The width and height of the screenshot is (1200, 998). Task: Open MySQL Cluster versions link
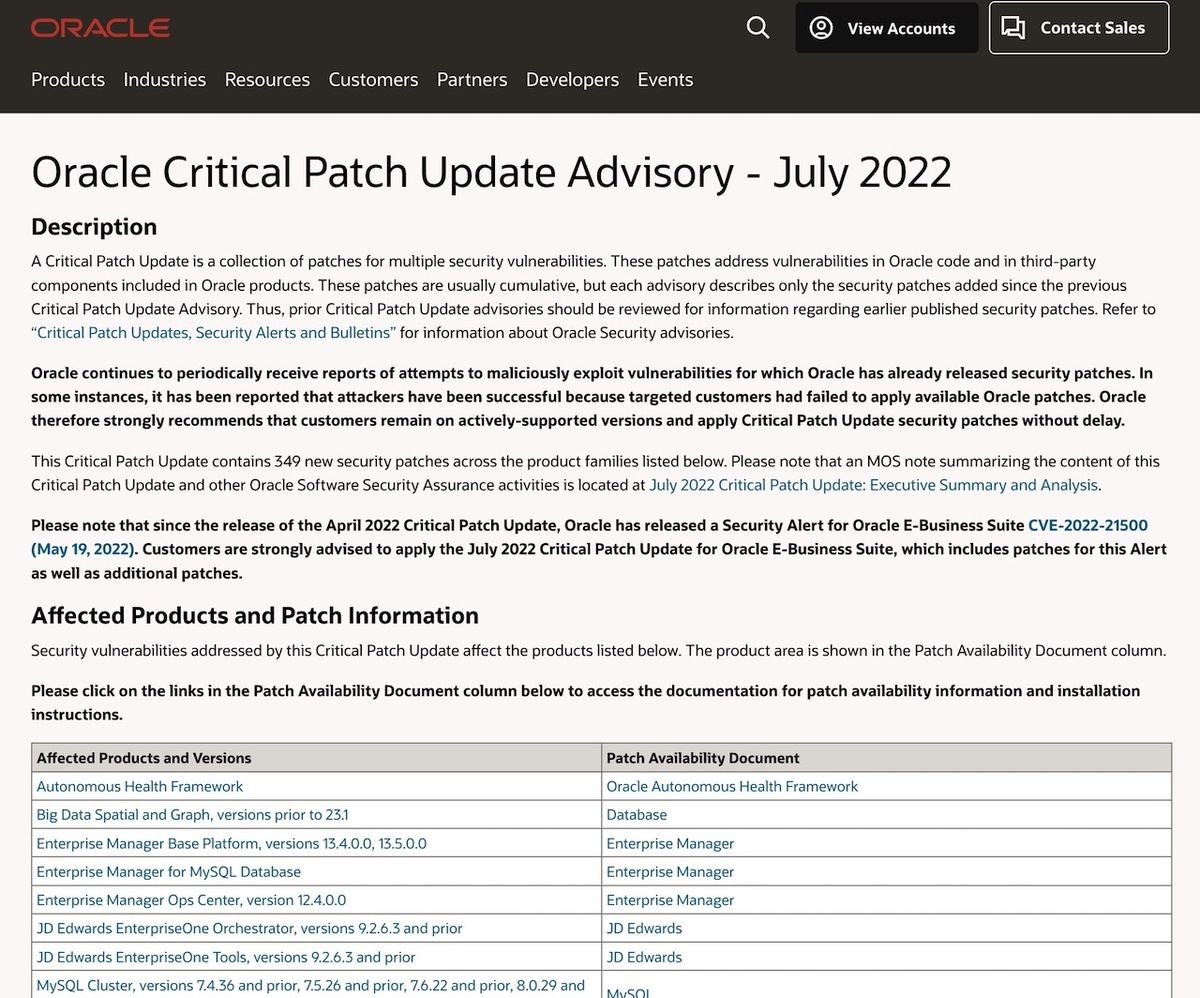(x=310, y=986)
